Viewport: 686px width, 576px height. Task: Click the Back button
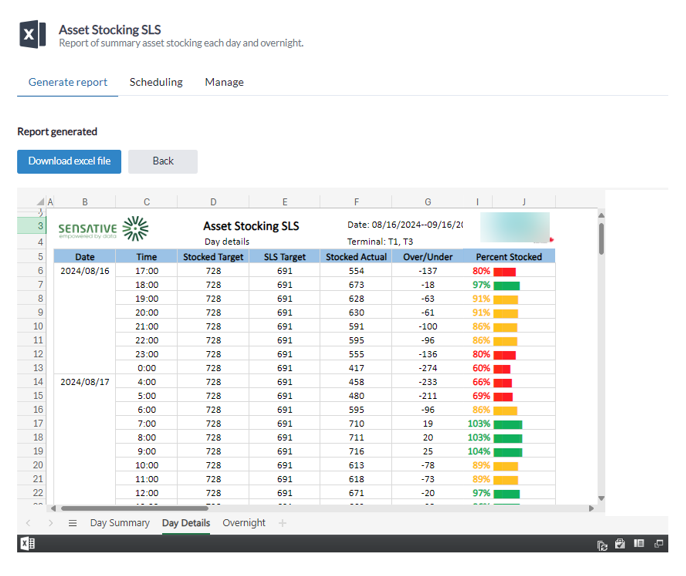coord(163,161)
